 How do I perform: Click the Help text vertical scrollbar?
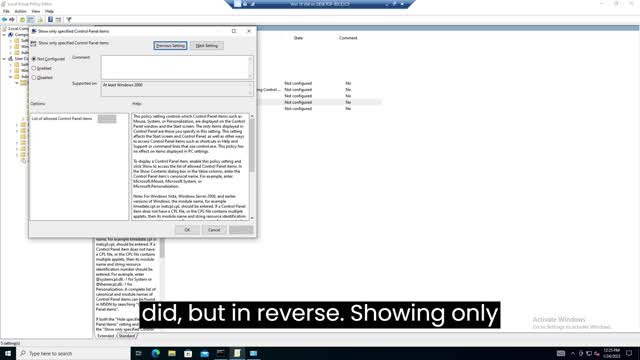pyautogui.click(x=252, y=167)
